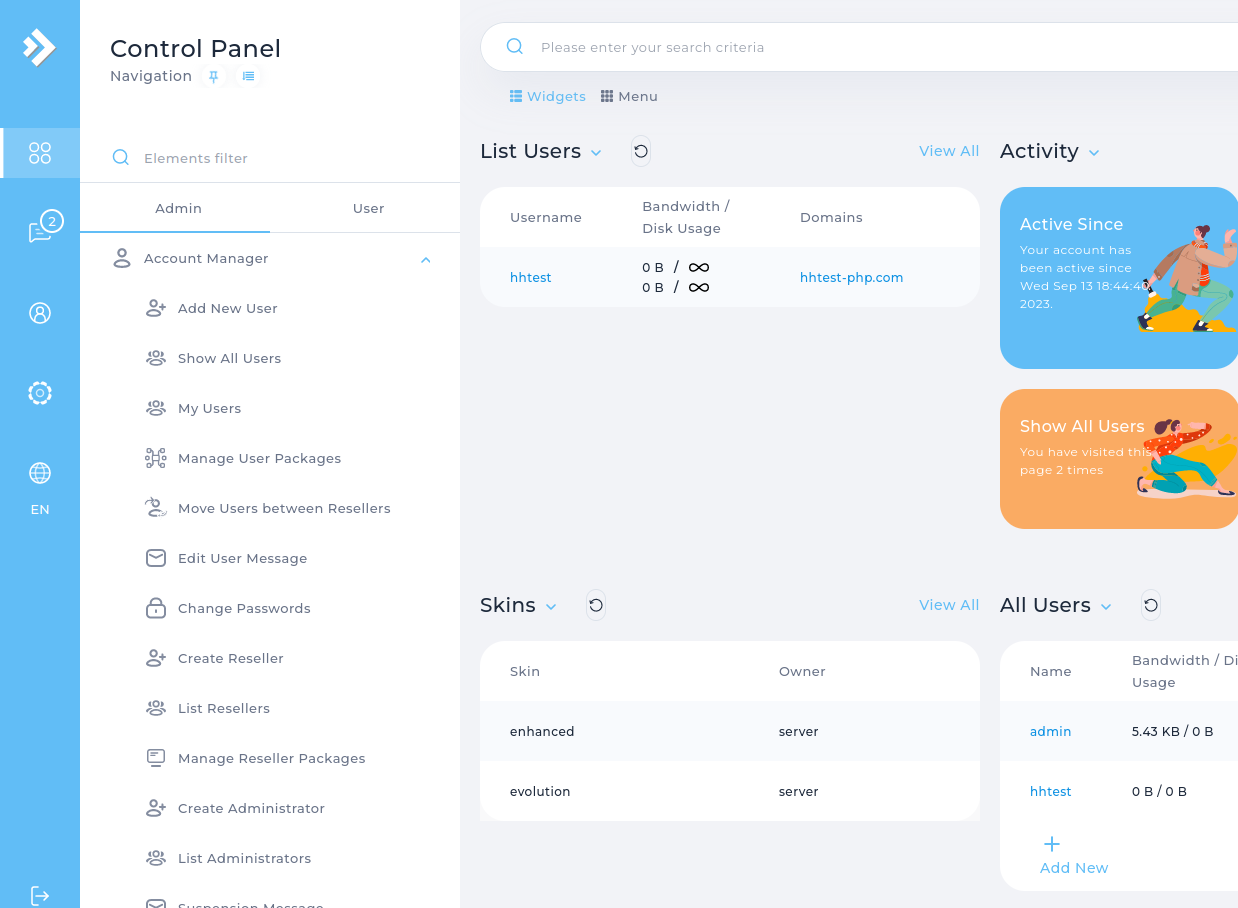Viewport: 1238px width, 908px height.
Task: Open the settings gear icon in sidebar
Action: point(40,393)
